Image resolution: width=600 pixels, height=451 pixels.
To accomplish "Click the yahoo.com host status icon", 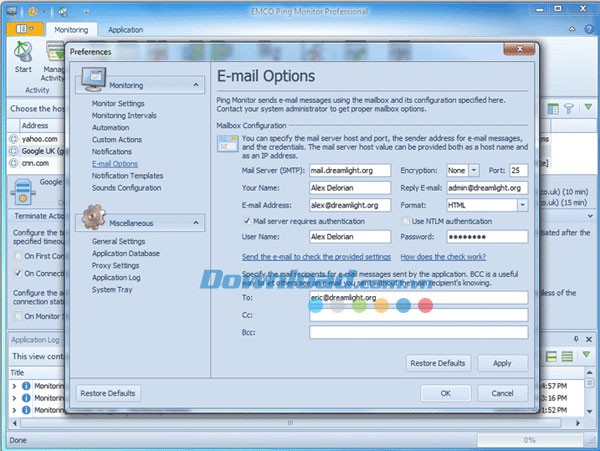I will (x=14, y=139).
